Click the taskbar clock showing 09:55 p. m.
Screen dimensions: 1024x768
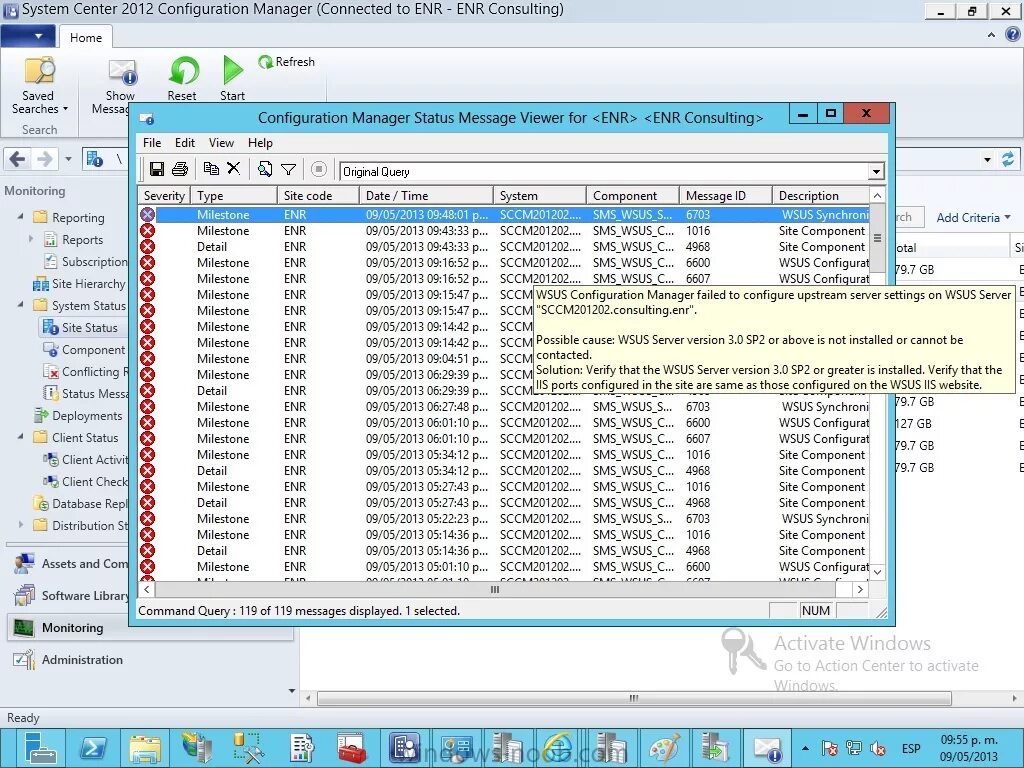pyautogui.click(x=969, y=748)
